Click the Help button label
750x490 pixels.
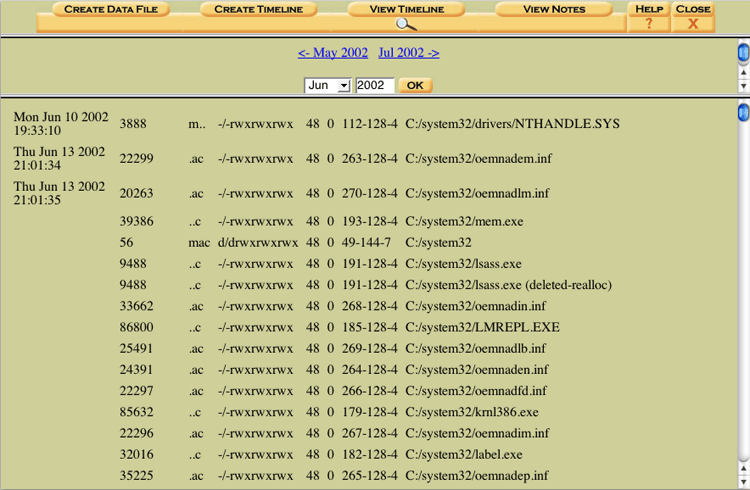click(x=649, y=9)
